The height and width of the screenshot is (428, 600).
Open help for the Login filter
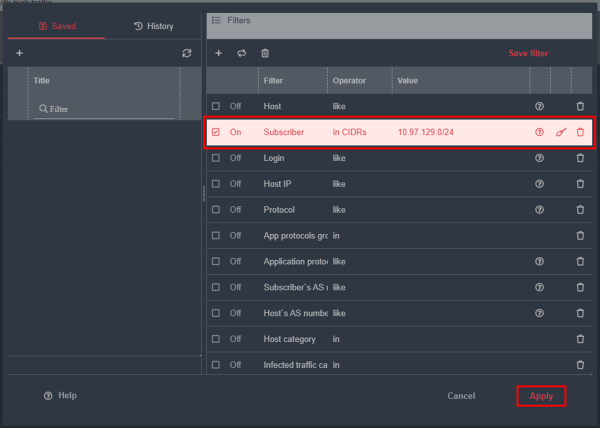pyautogui.click(x=539, y=158)
